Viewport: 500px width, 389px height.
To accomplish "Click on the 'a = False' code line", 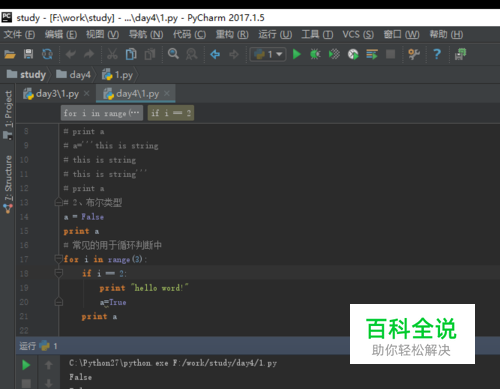I will click(84, 217).
